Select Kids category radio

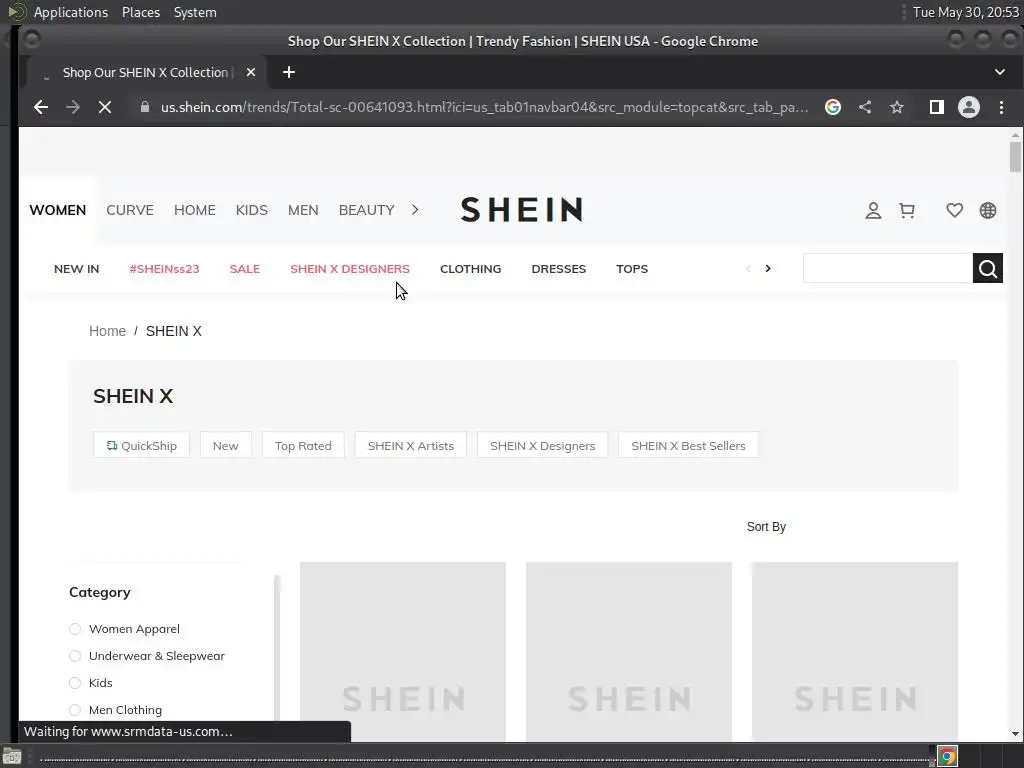point(75,683)
